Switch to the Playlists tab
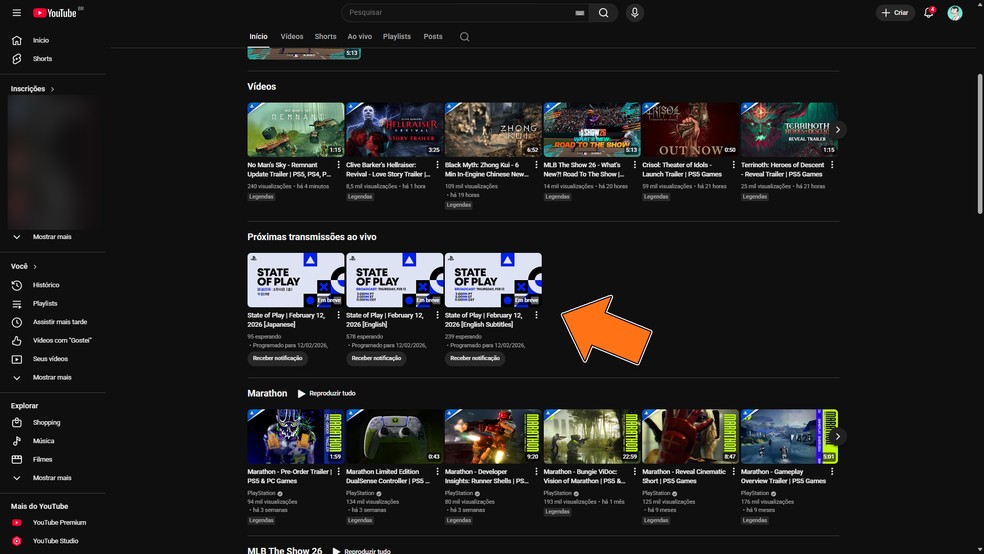Image resolution: width=984 pixels, height=554 pixels. click(396, 37)
